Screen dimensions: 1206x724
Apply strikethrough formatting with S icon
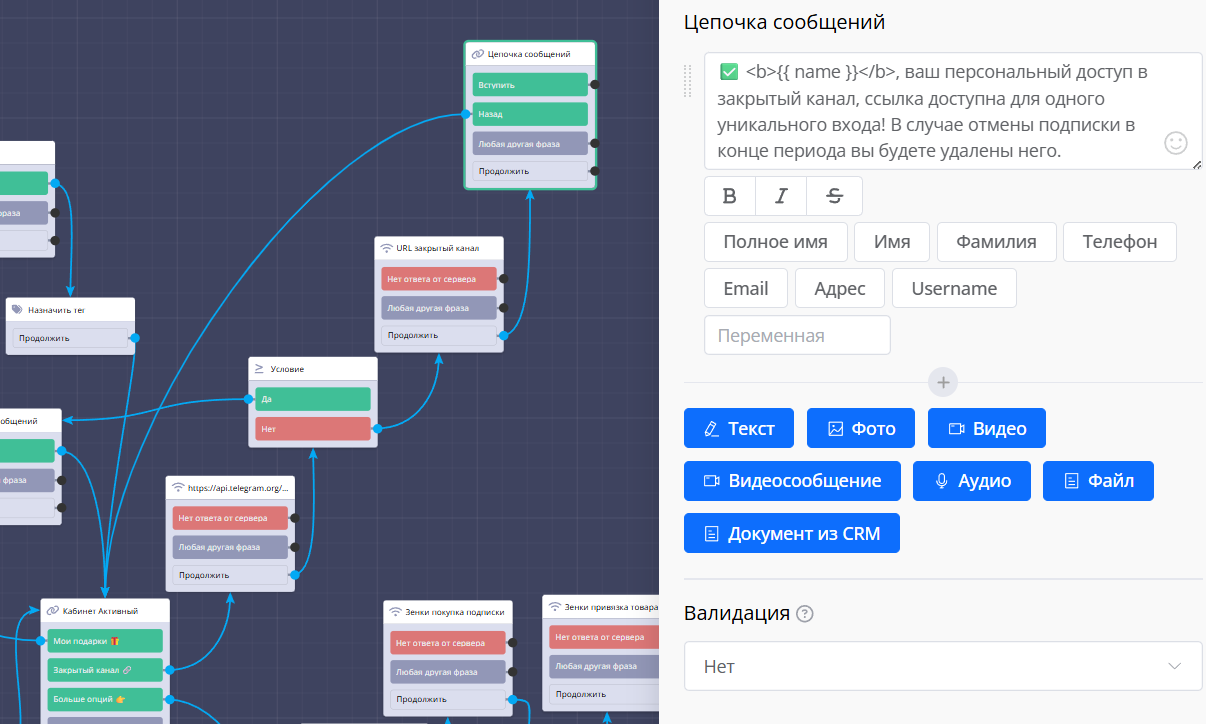(x=835, y=196)
